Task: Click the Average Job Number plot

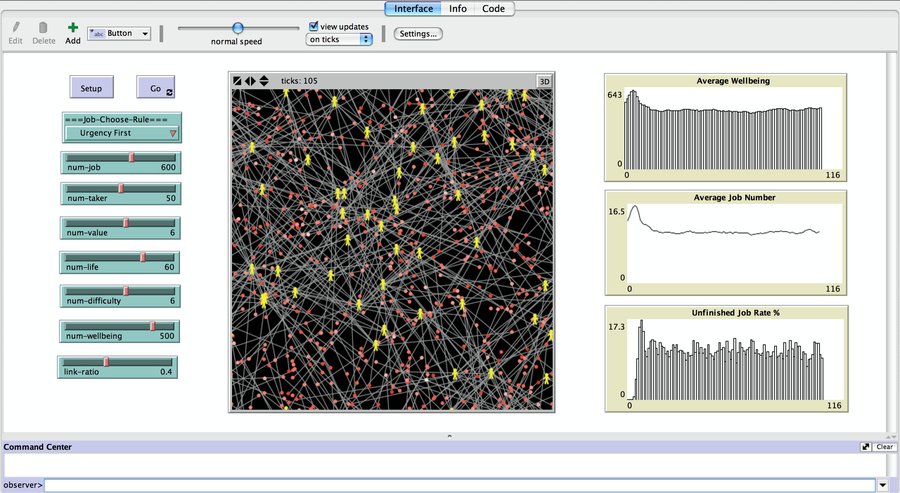Action: click(726, 243)
